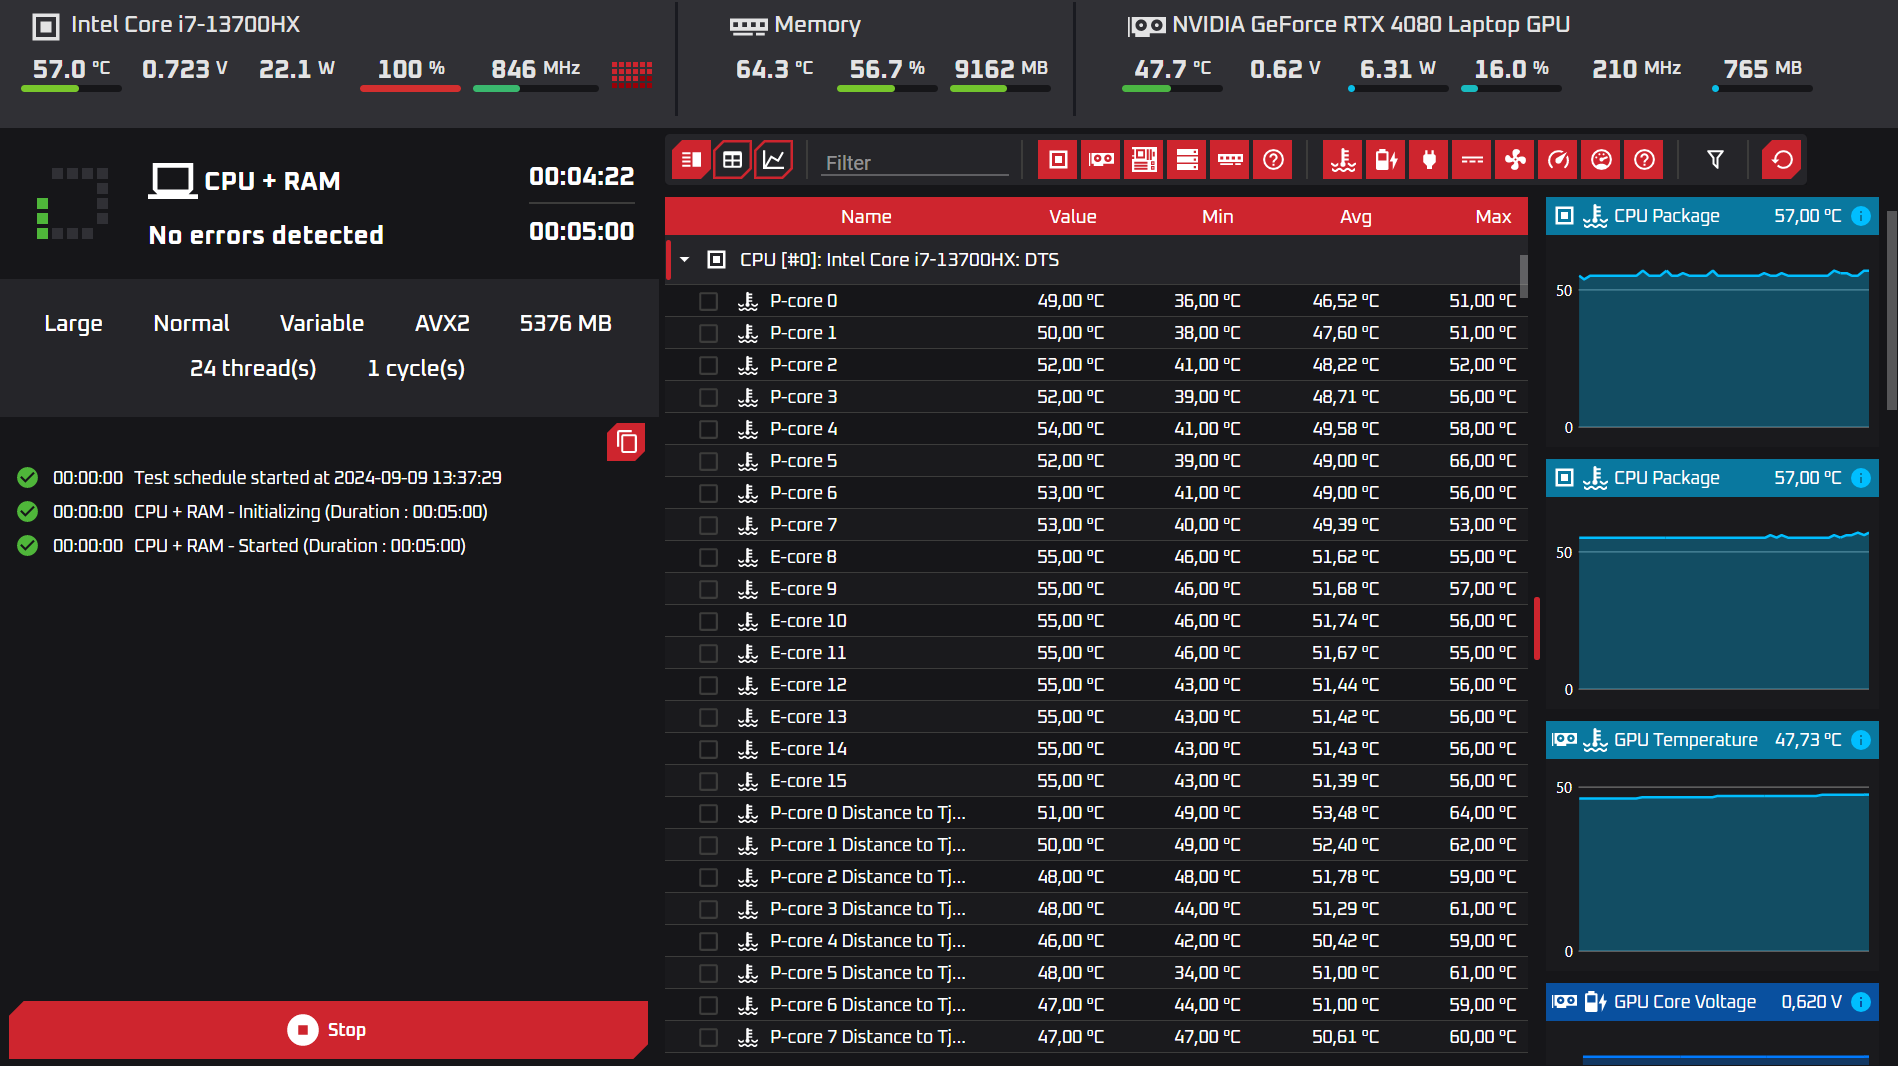Sort the table by Name column
This screenshot has height=1066, width=1898.
click(x=866, y=216)
